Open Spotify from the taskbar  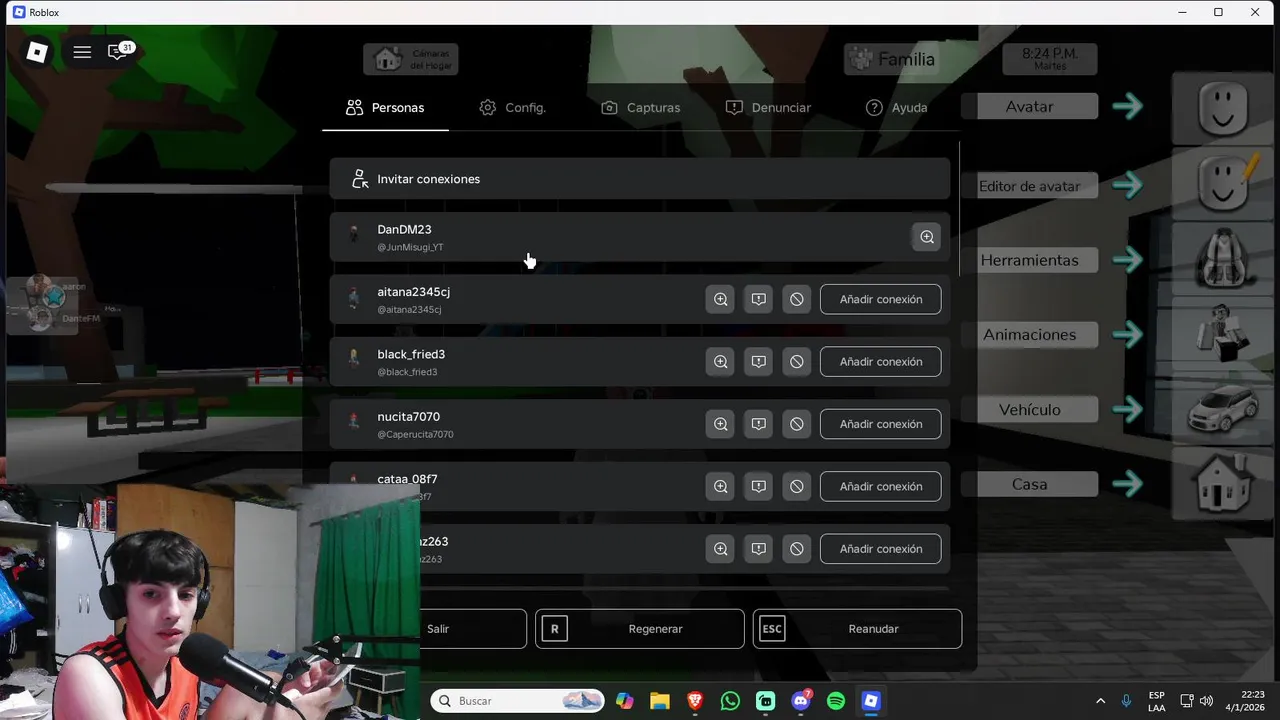tap(836, 701)
